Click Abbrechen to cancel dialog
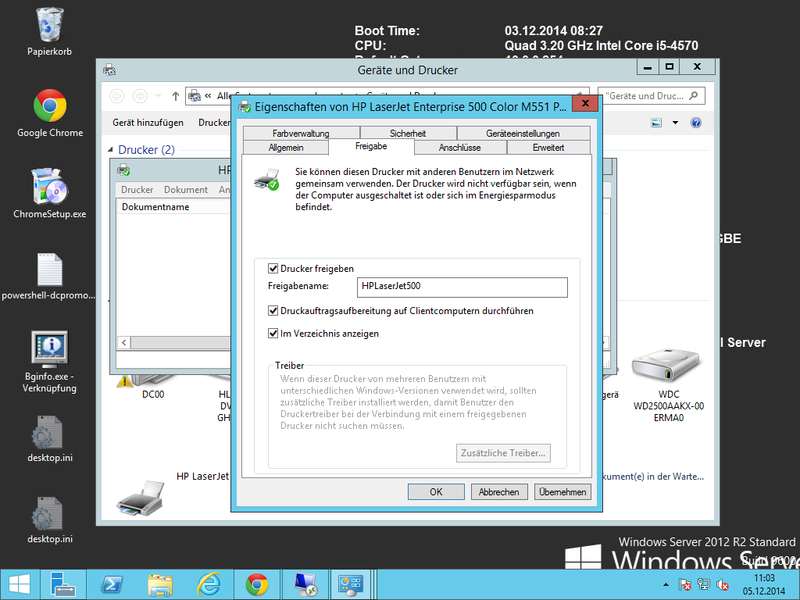 pyautogui.click(x=499, y=492)
